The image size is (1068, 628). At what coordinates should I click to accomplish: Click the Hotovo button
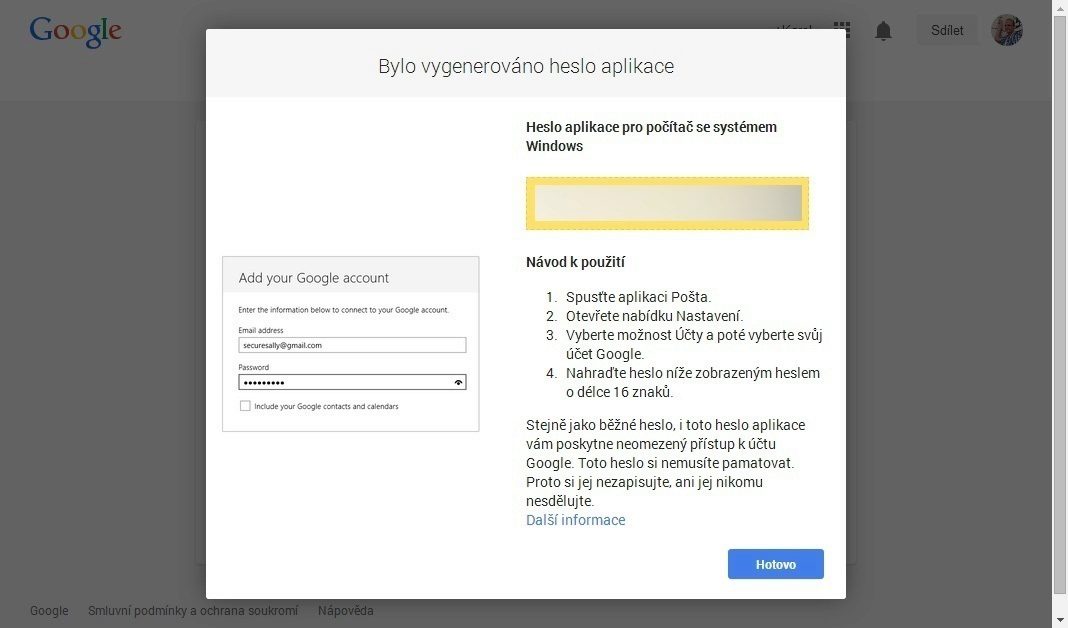(775, 564)
